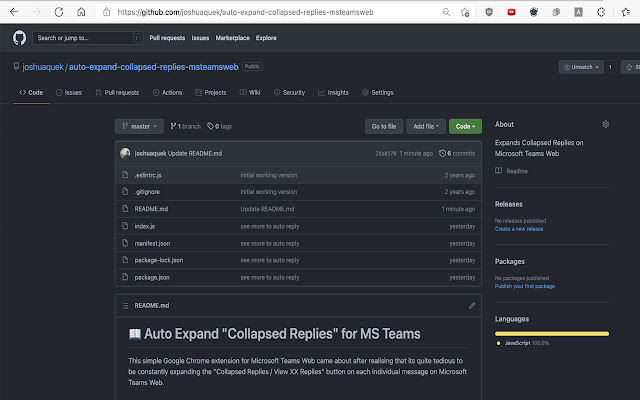Open the Settings tab

click(376, 92)
